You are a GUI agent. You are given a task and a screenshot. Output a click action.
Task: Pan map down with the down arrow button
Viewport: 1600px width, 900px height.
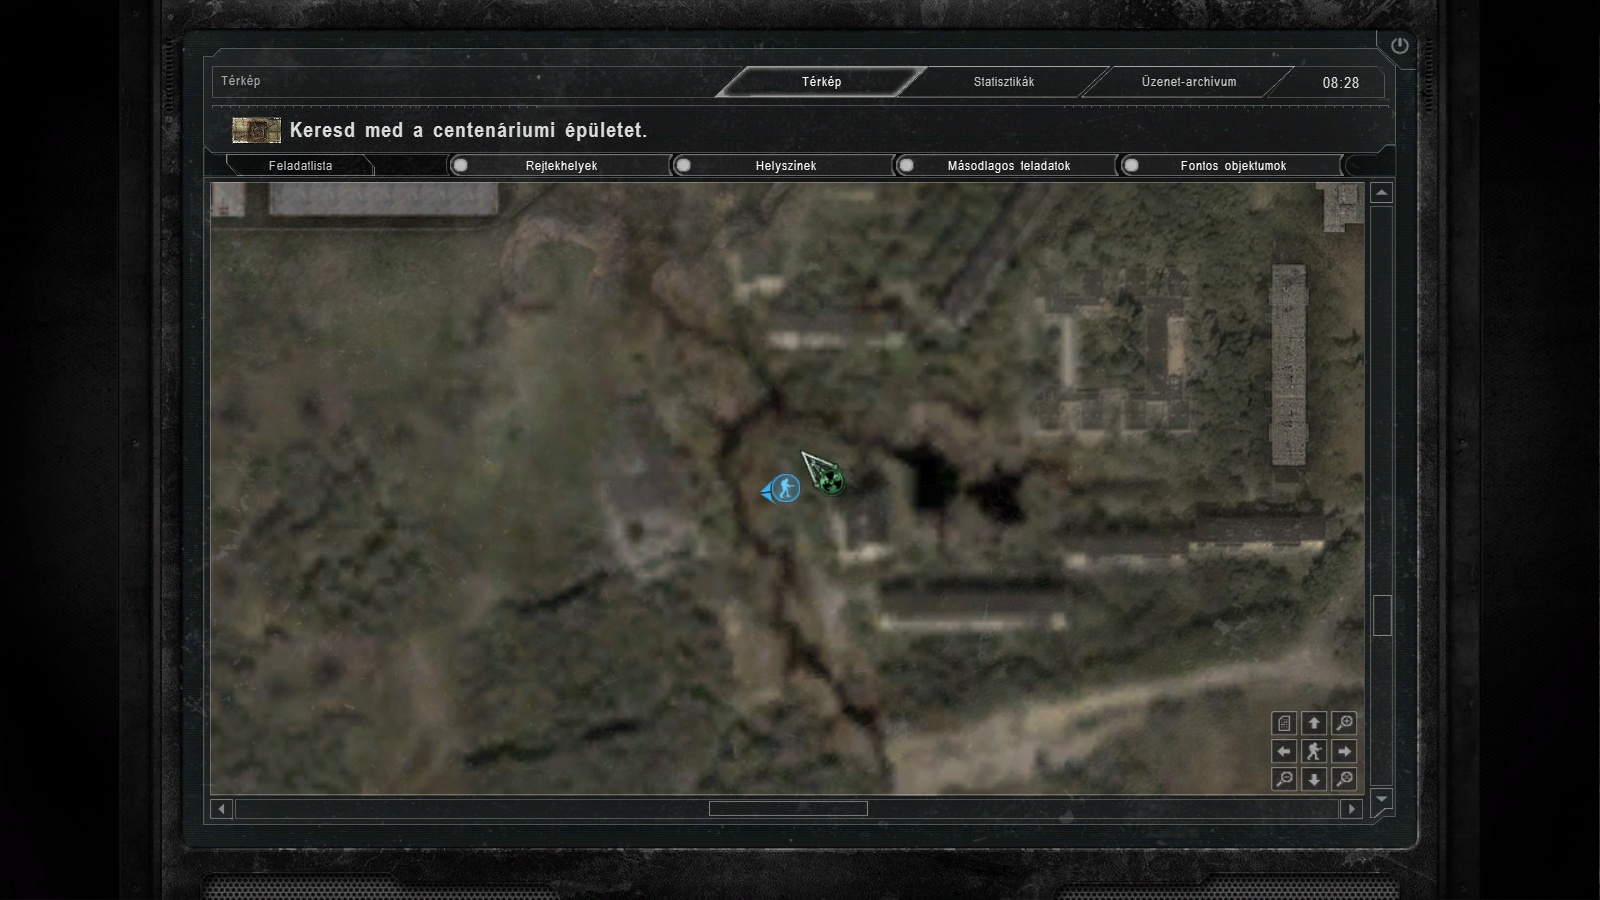pyautogui.click(x=1314, y=779)
